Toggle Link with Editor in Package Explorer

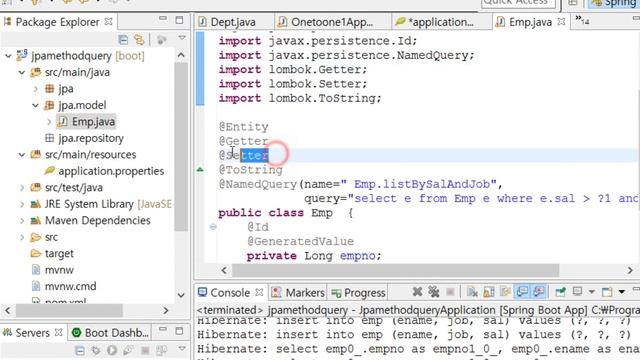(x=139, y=40)
